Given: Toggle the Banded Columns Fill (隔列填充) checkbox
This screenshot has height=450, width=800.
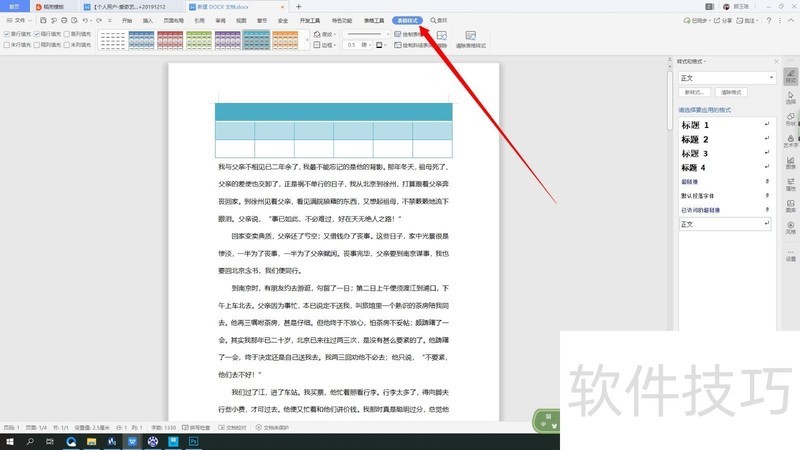Looking at the screenshot, I should tap(37, 45).
